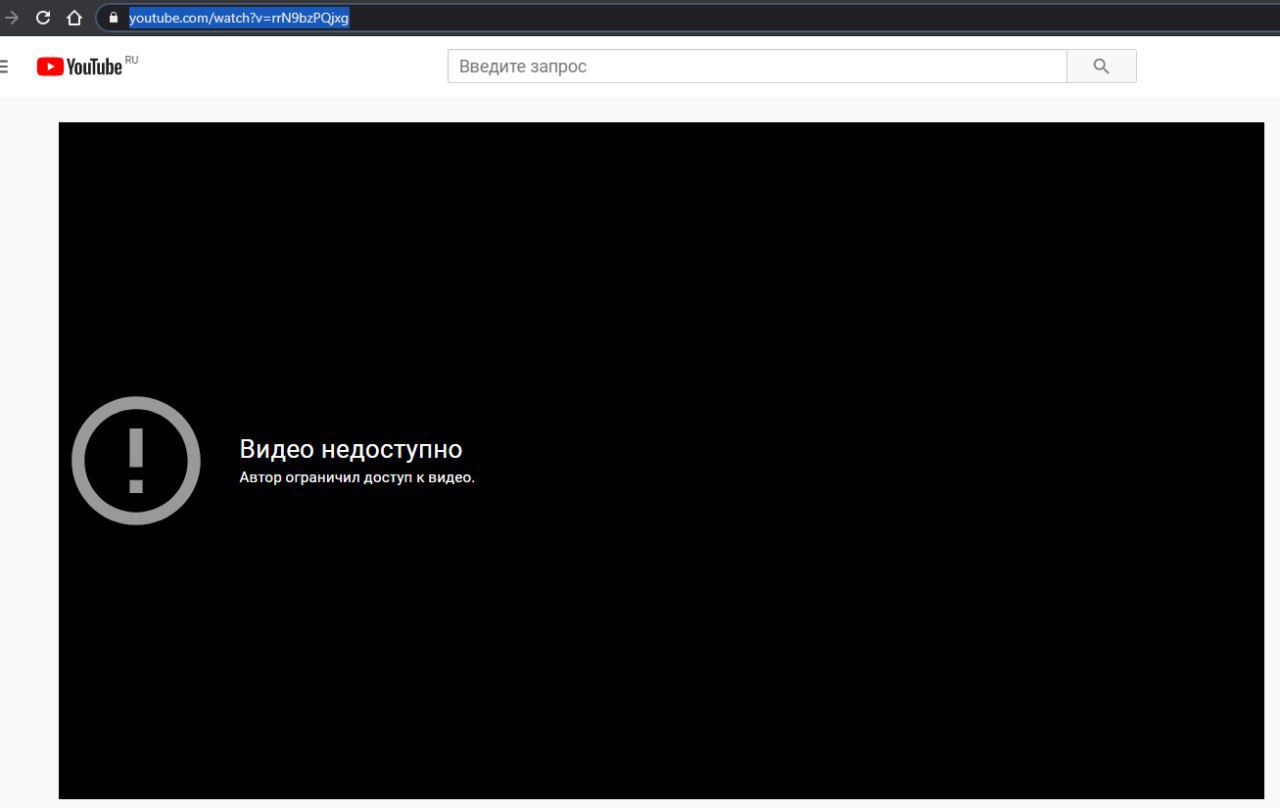Click the magnifier search button
Image resolution: width=1280 pixels, height=808 pixels.
[x=1102, y=66]
